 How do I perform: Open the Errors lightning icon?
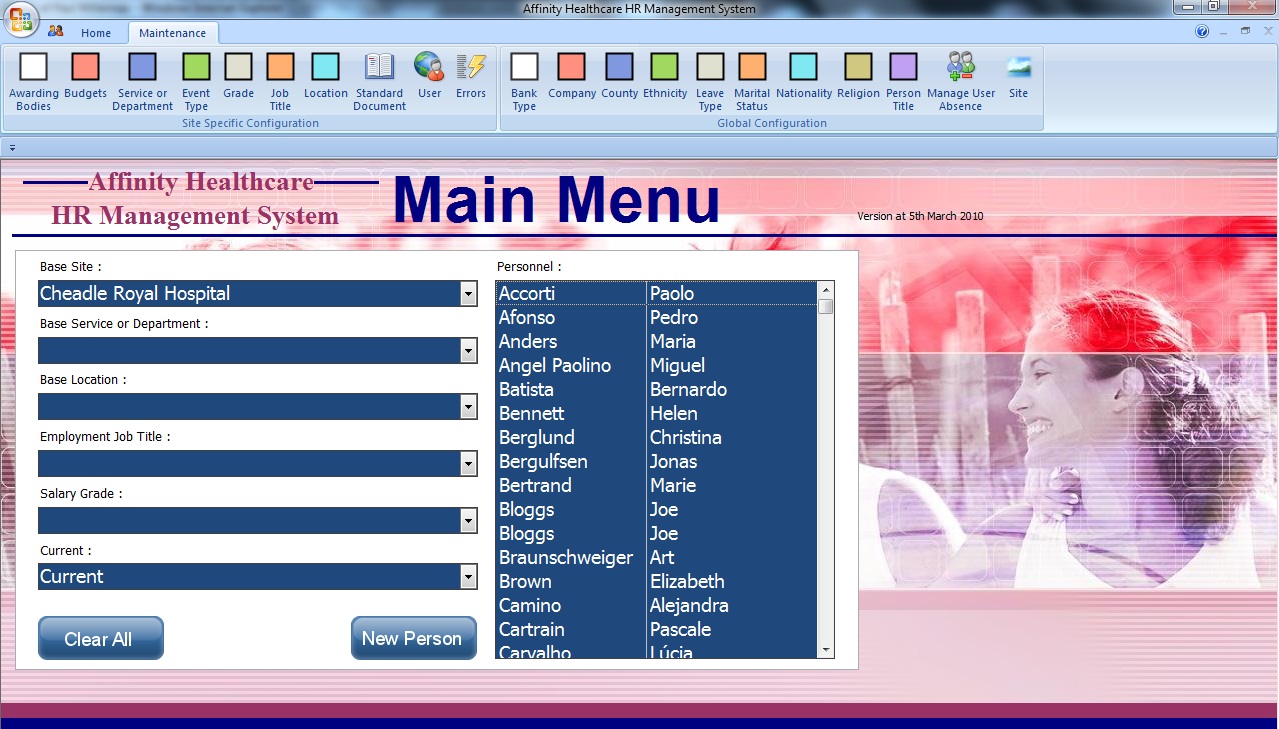point(471,76)
